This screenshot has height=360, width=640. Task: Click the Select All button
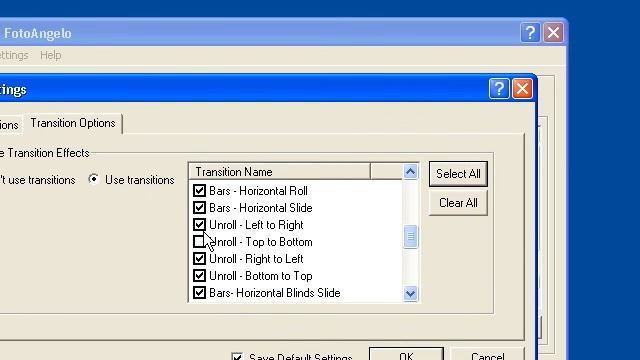[x=458, y=174]
